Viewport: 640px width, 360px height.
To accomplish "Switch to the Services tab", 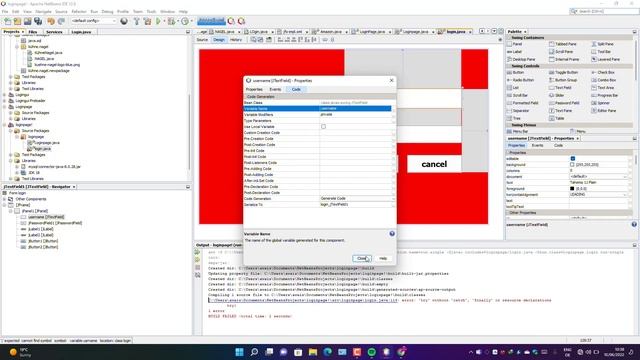I will [x=54, y=32].
